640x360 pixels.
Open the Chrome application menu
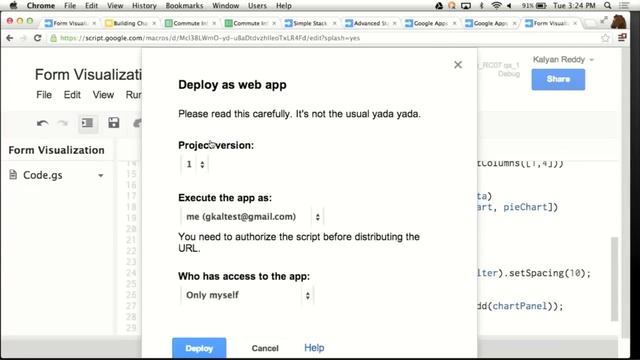point(40,6)
